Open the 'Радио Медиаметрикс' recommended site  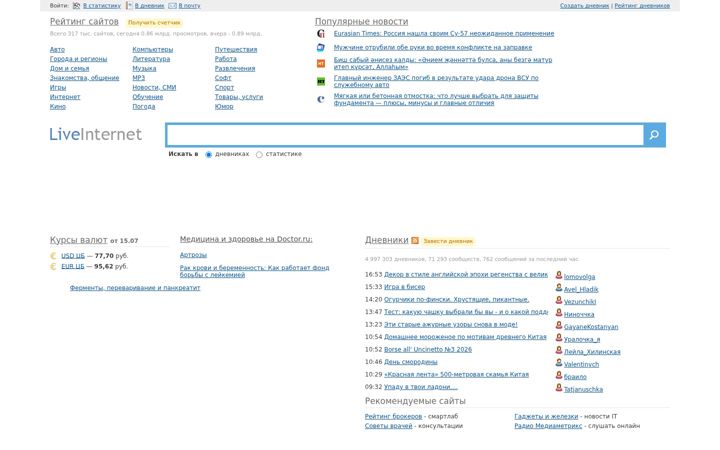(x=548, y=426)
